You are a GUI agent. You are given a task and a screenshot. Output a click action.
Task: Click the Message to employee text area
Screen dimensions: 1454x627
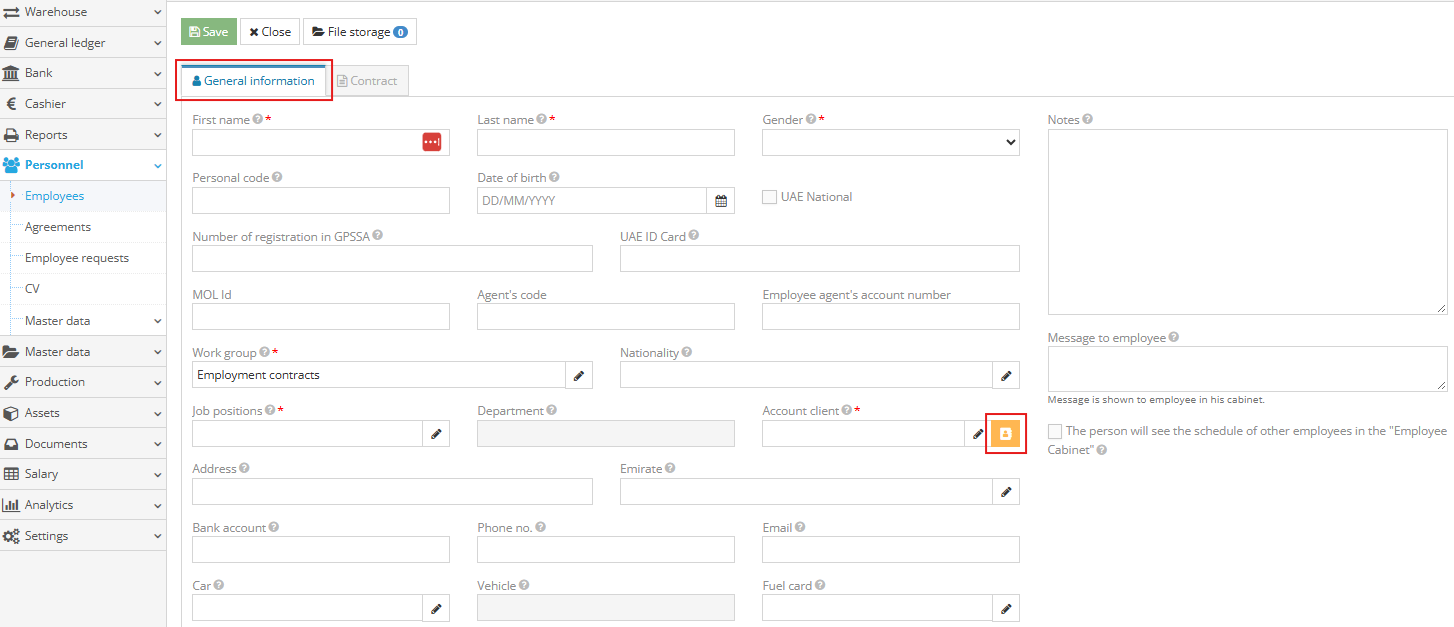tap(1247, 369)
